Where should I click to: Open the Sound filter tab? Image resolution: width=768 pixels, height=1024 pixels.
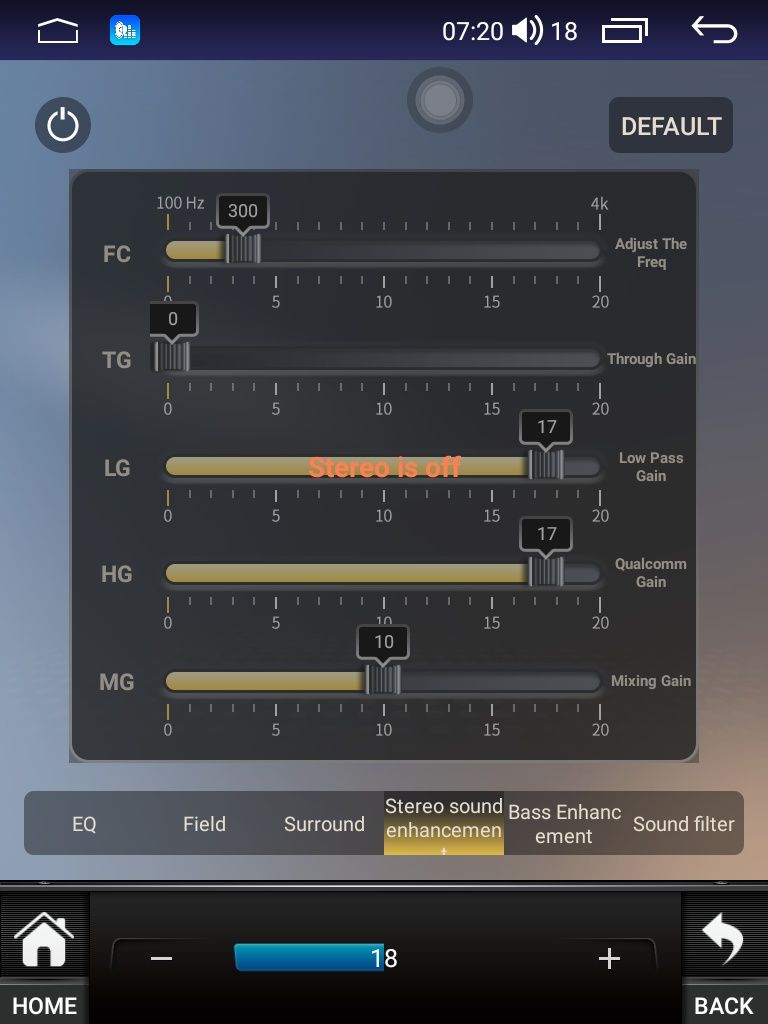coord(683,824)
